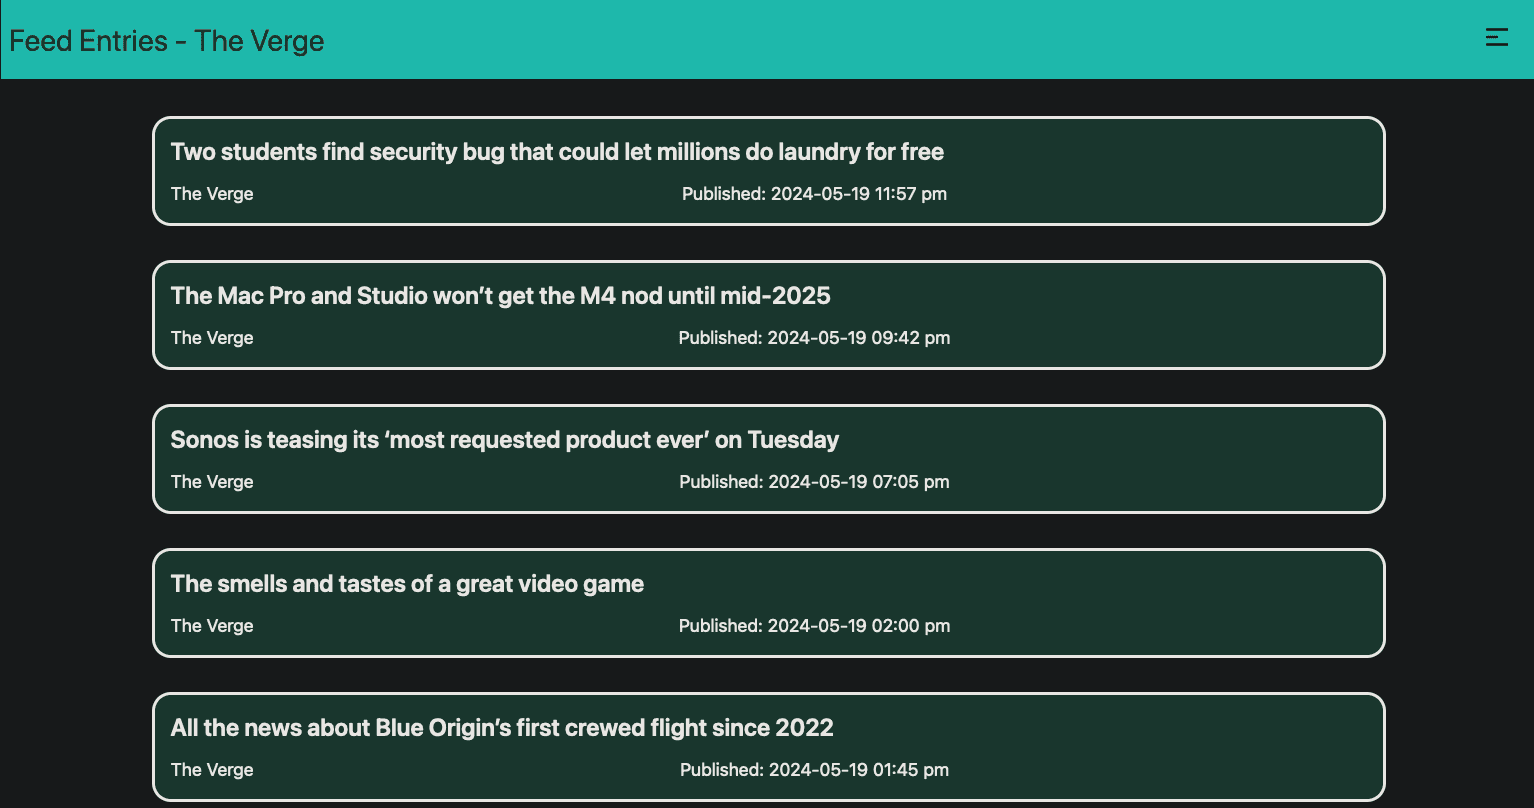1534x808 pixels.
Task: Click the published timestamp 11:57 pm
Action: coord(814,194)
